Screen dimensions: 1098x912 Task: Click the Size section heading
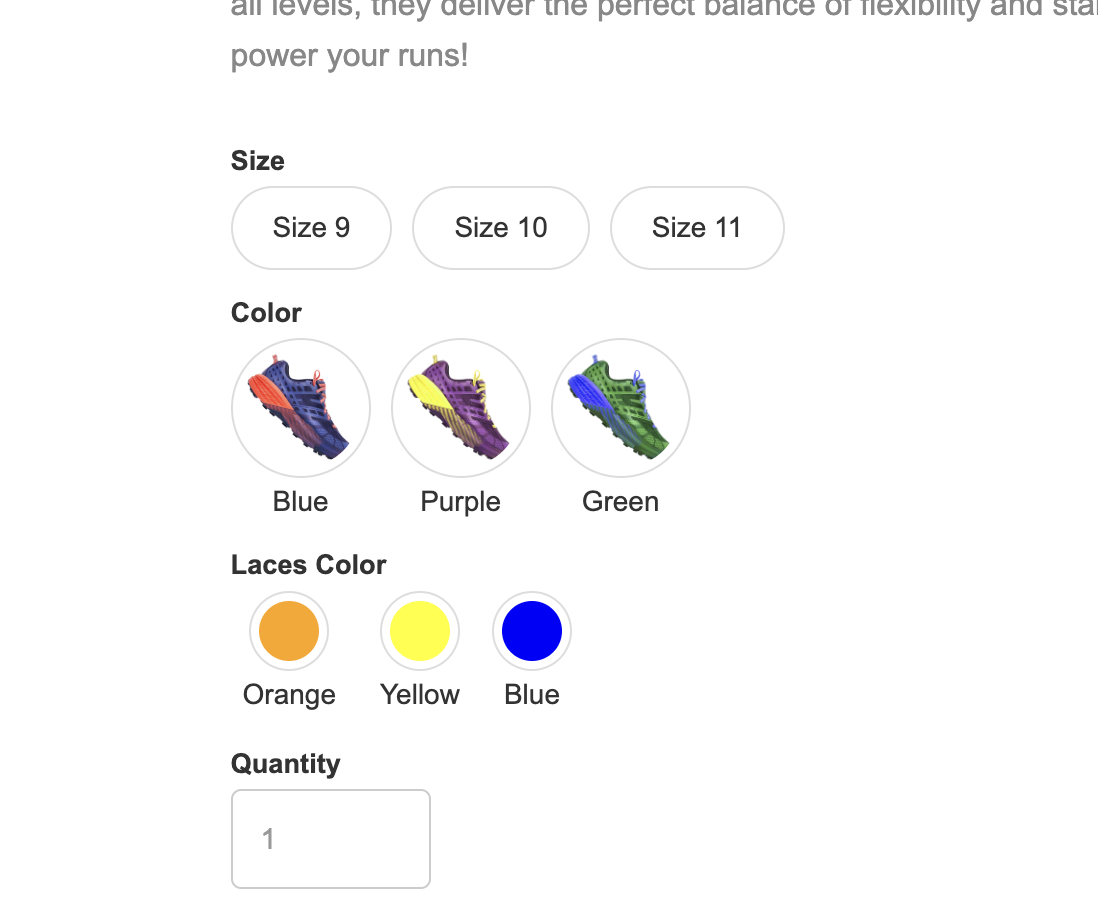pyautogui.click(x=258, y=161)
